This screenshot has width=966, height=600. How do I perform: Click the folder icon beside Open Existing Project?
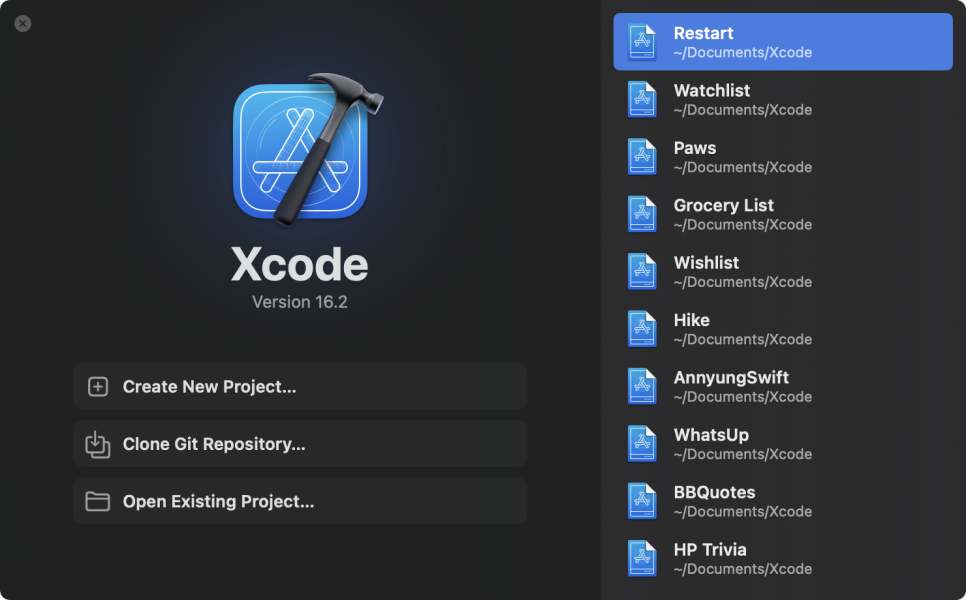[x=97, y=501]
